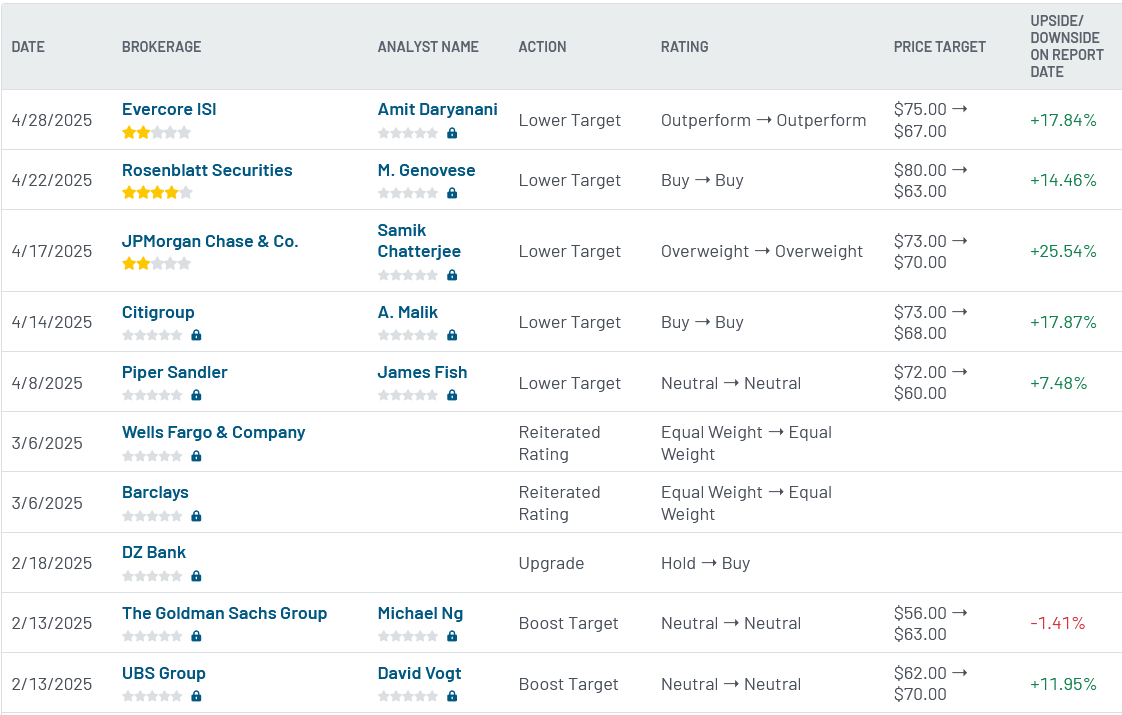Open the Evercore ISI brokerage link
Viewport: 1122px width, 715px height.
click(169, 110)
